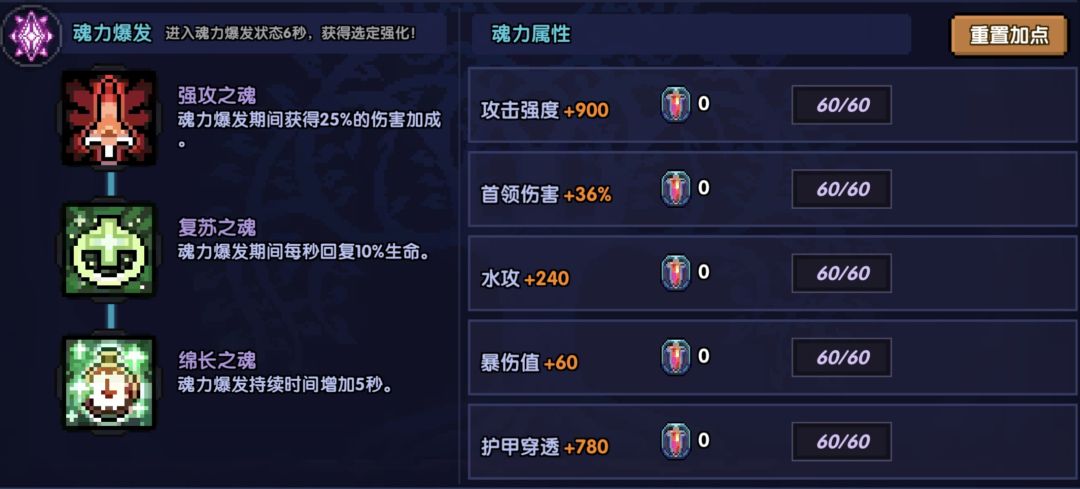The image size is (1080, 489).
Task: Select the red 强攻之魂 skill icon
Action: point(109,118)
